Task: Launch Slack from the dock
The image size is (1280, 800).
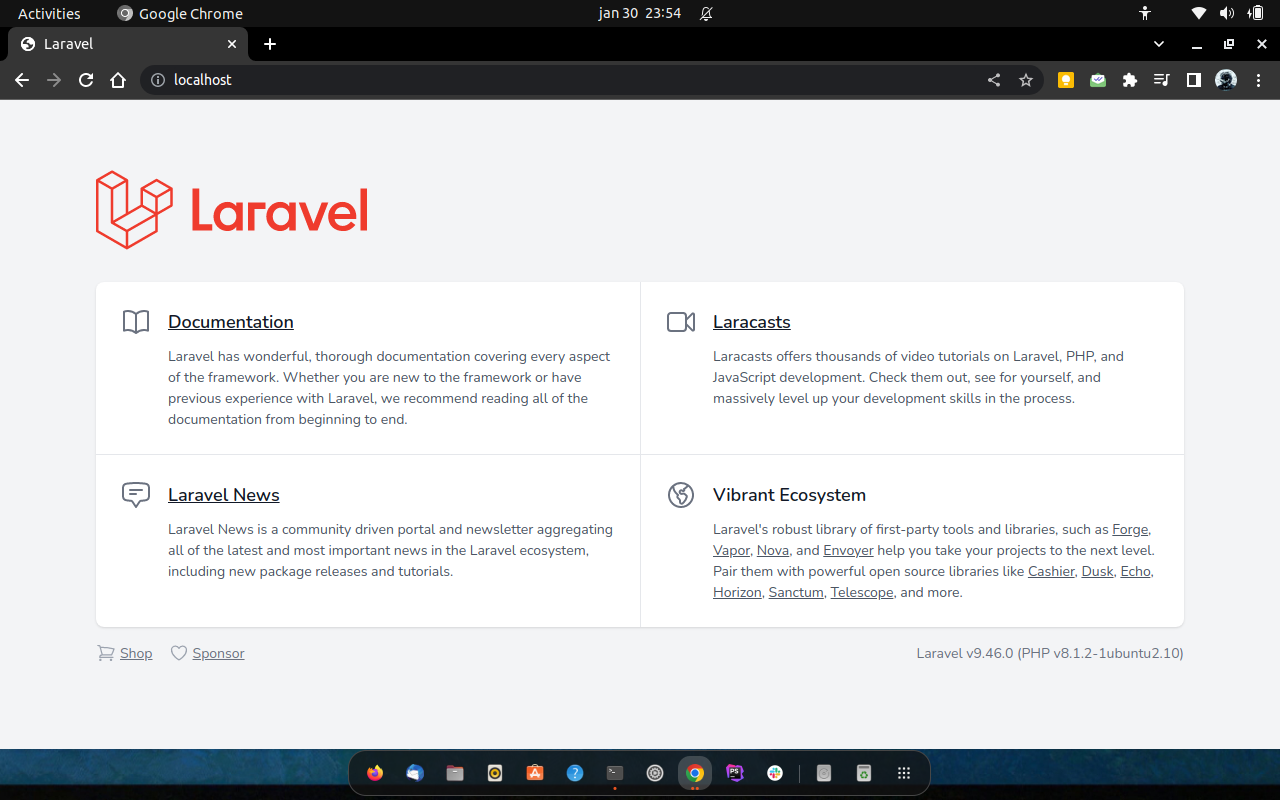Action: (775, 773)
